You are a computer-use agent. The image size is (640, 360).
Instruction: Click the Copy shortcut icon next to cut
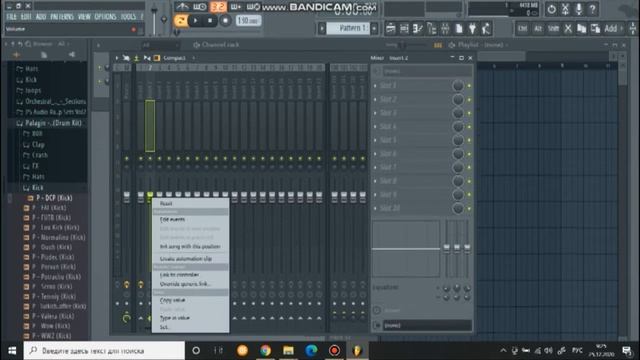point(581,29)
